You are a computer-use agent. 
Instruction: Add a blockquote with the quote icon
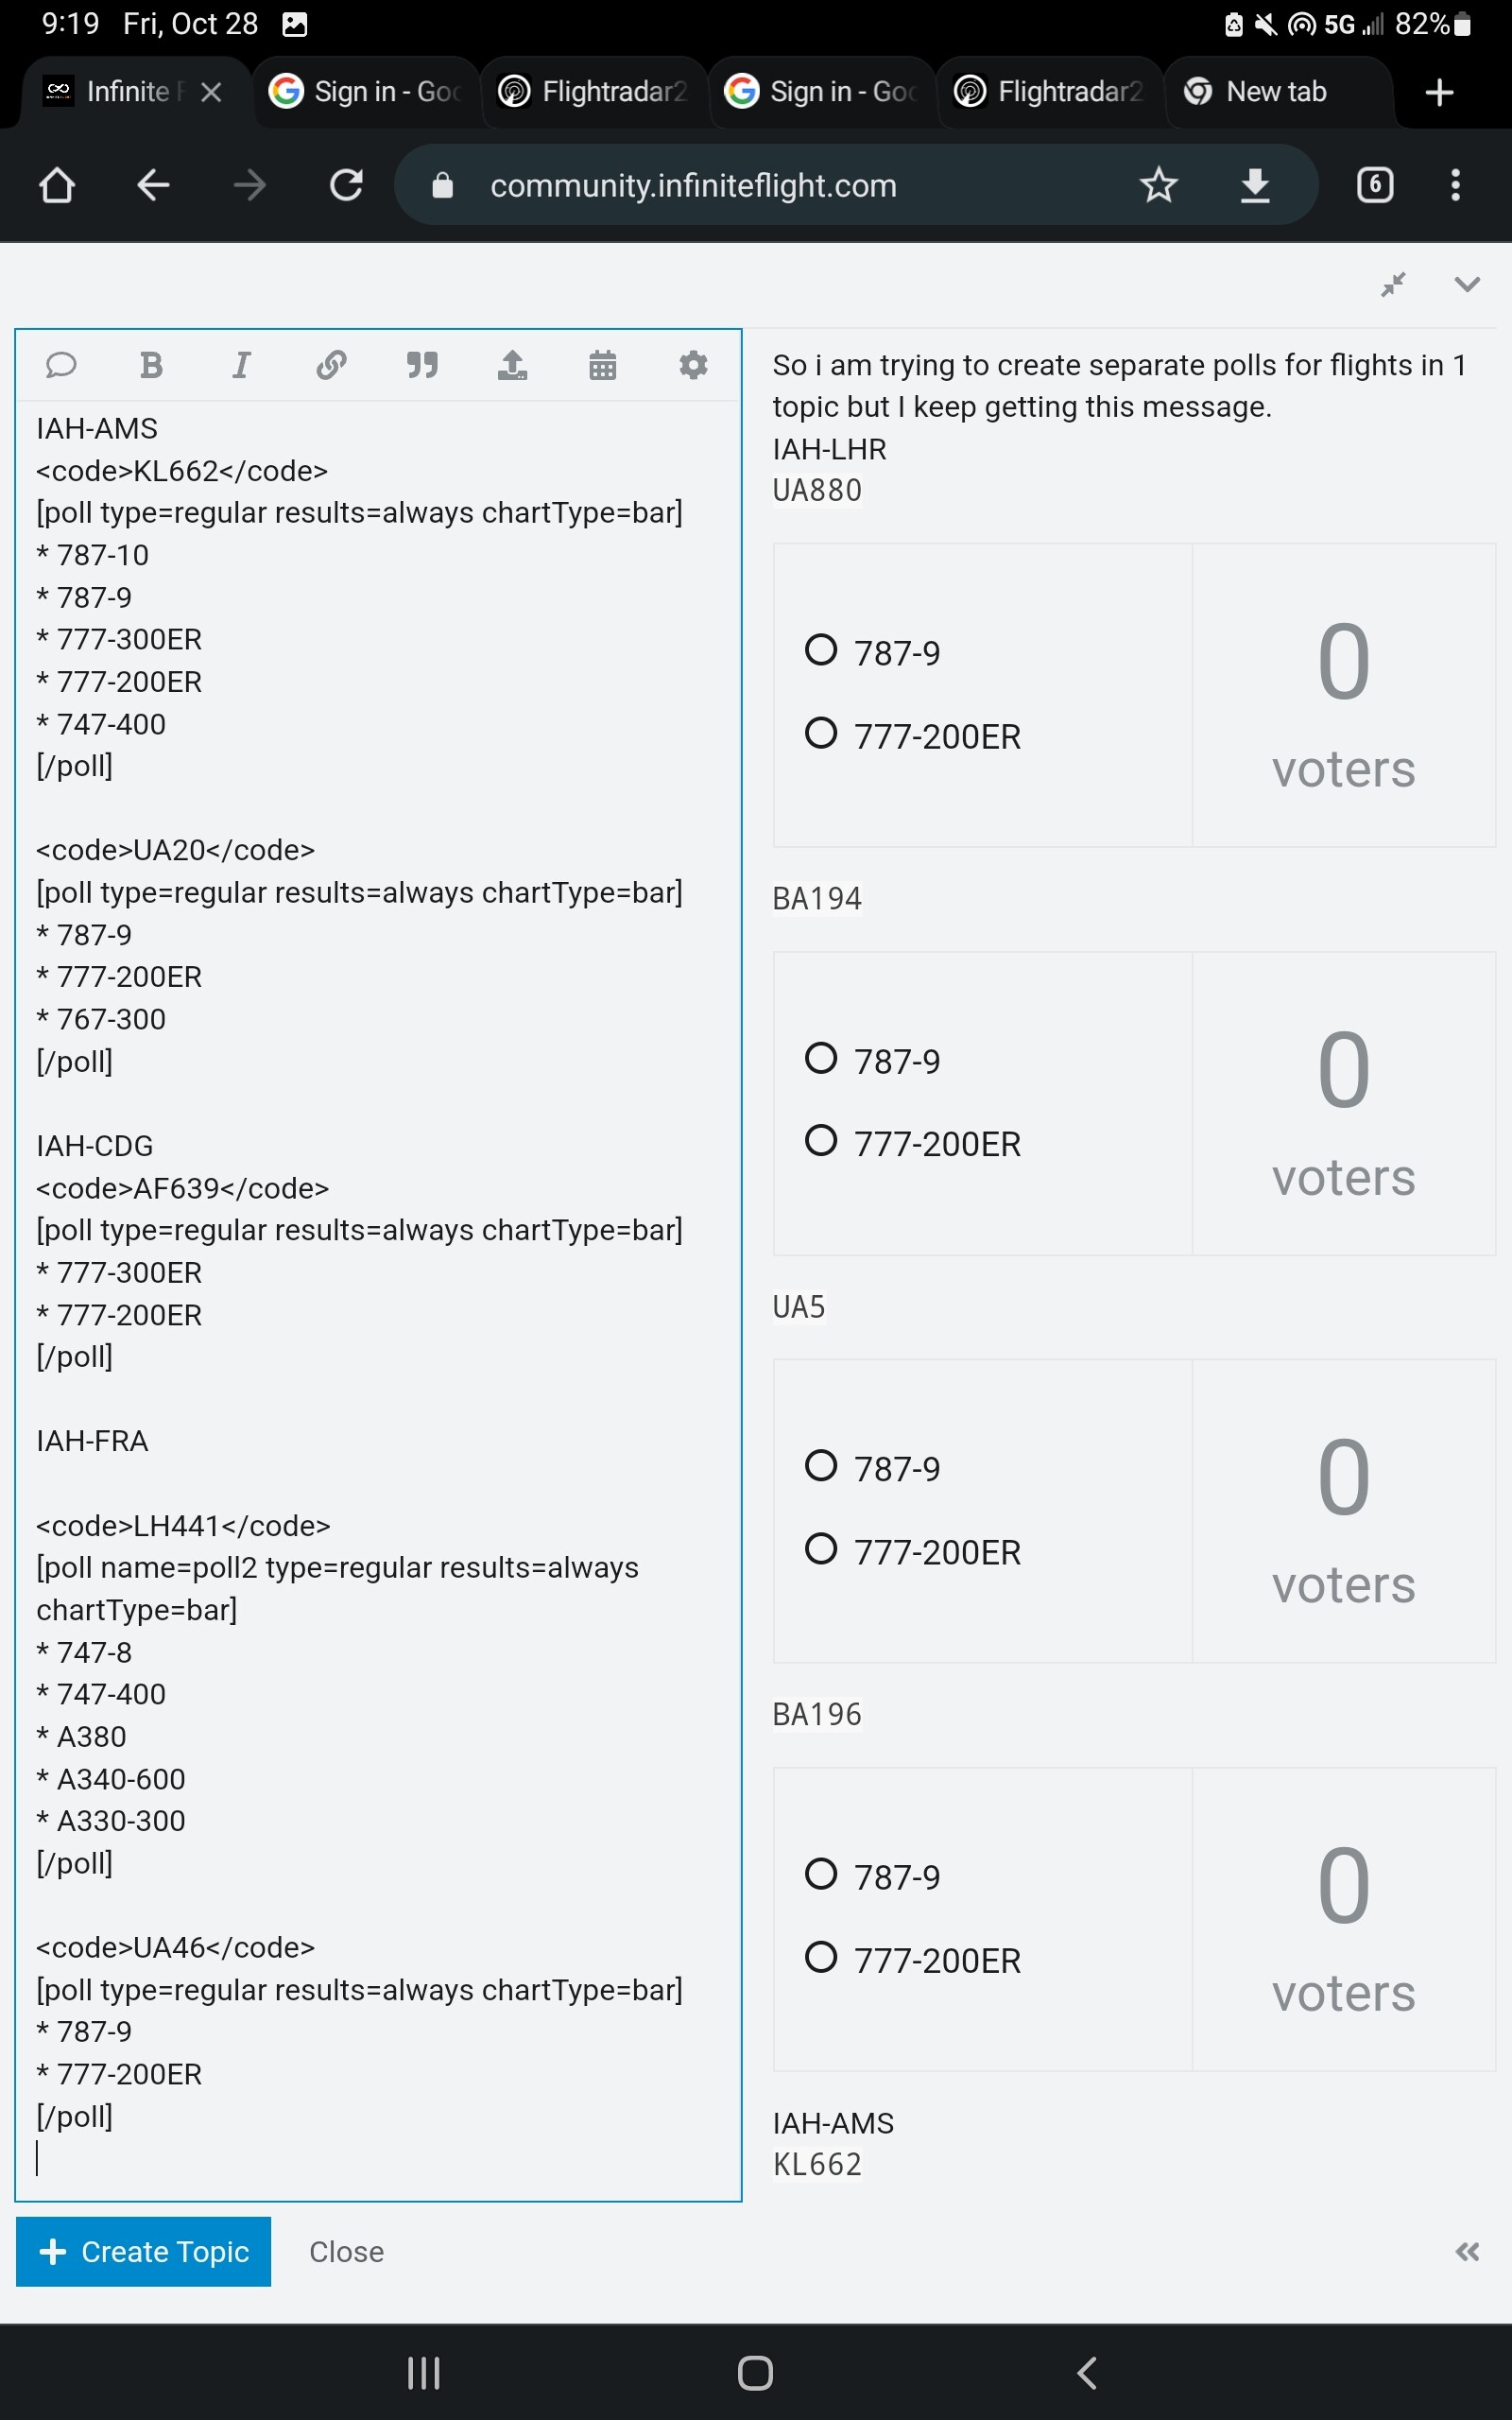click(422, 365)
